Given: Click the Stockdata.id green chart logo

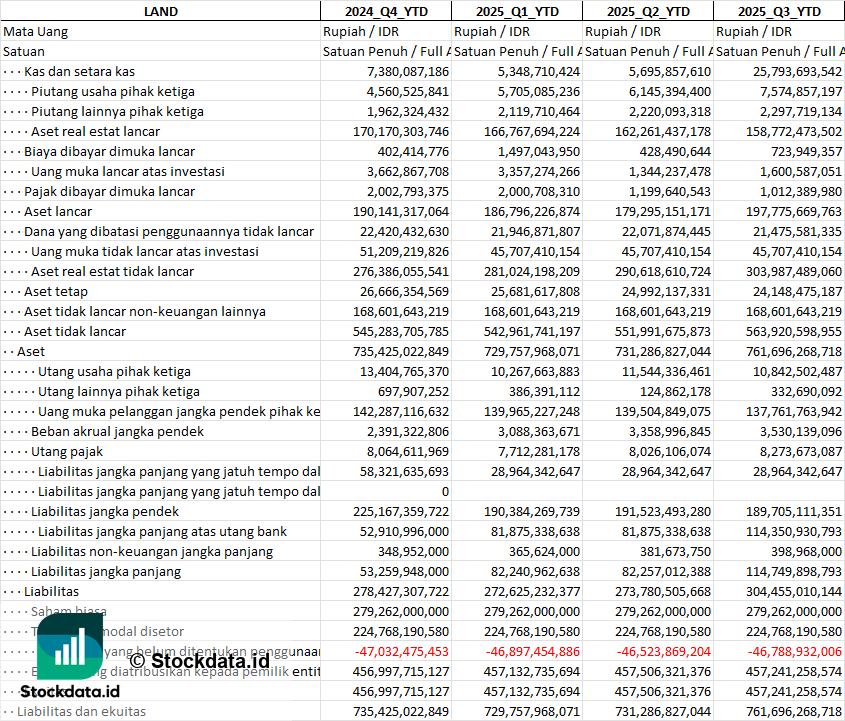Looking at the screenshot, I should (69, 642).
